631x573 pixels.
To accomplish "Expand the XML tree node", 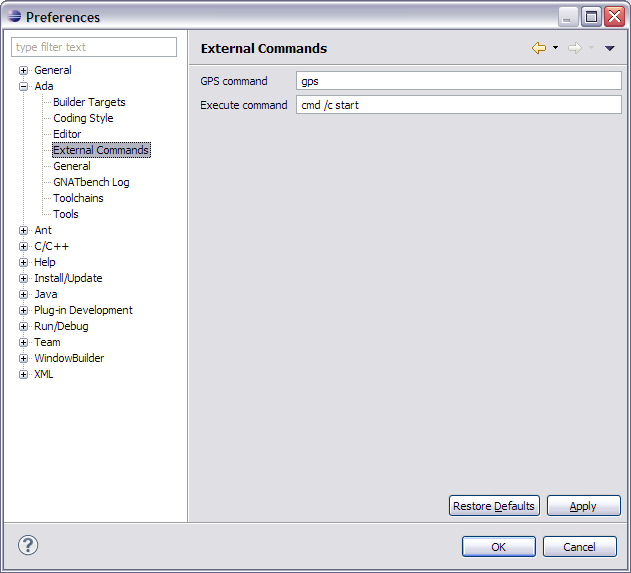I will click(x=23, y=375).
